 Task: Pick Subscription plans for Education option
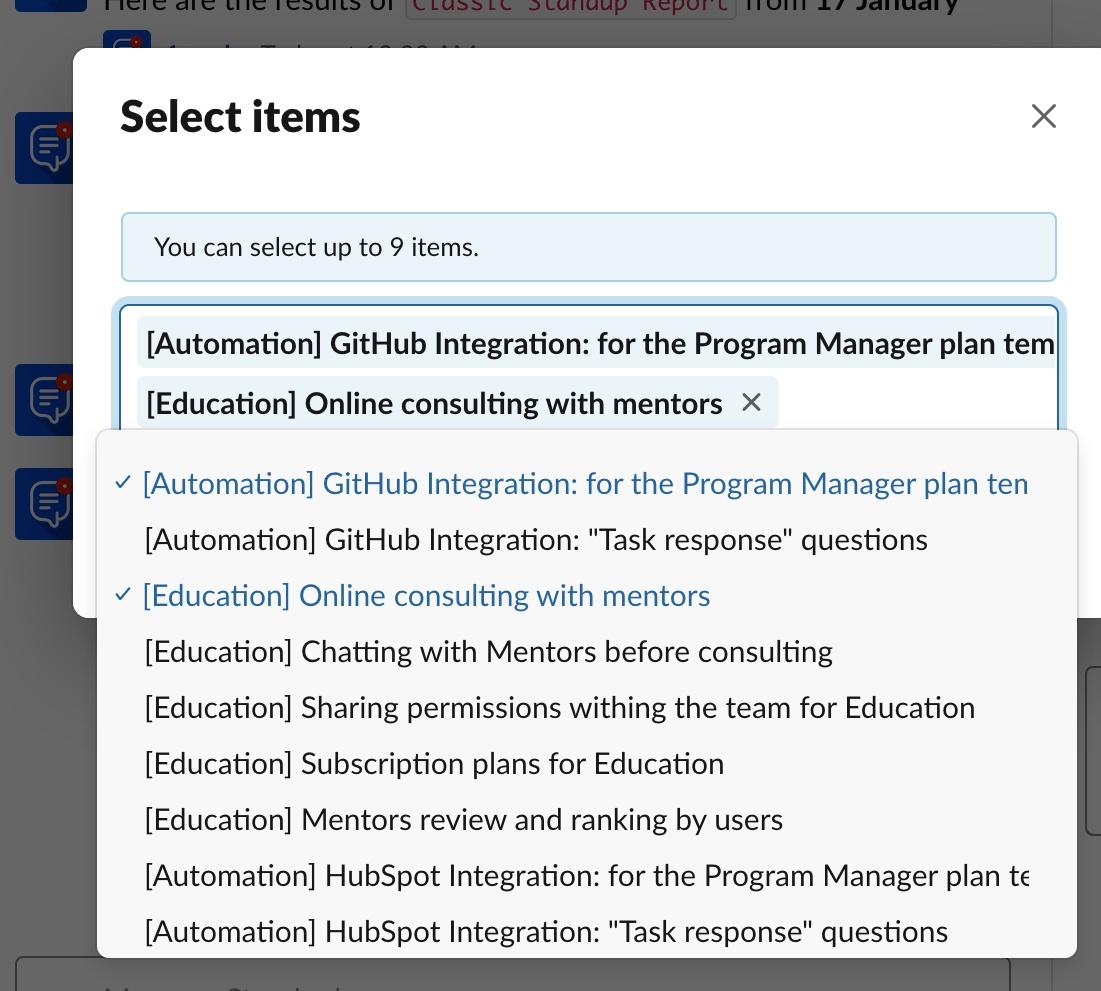tap(586, 764)
